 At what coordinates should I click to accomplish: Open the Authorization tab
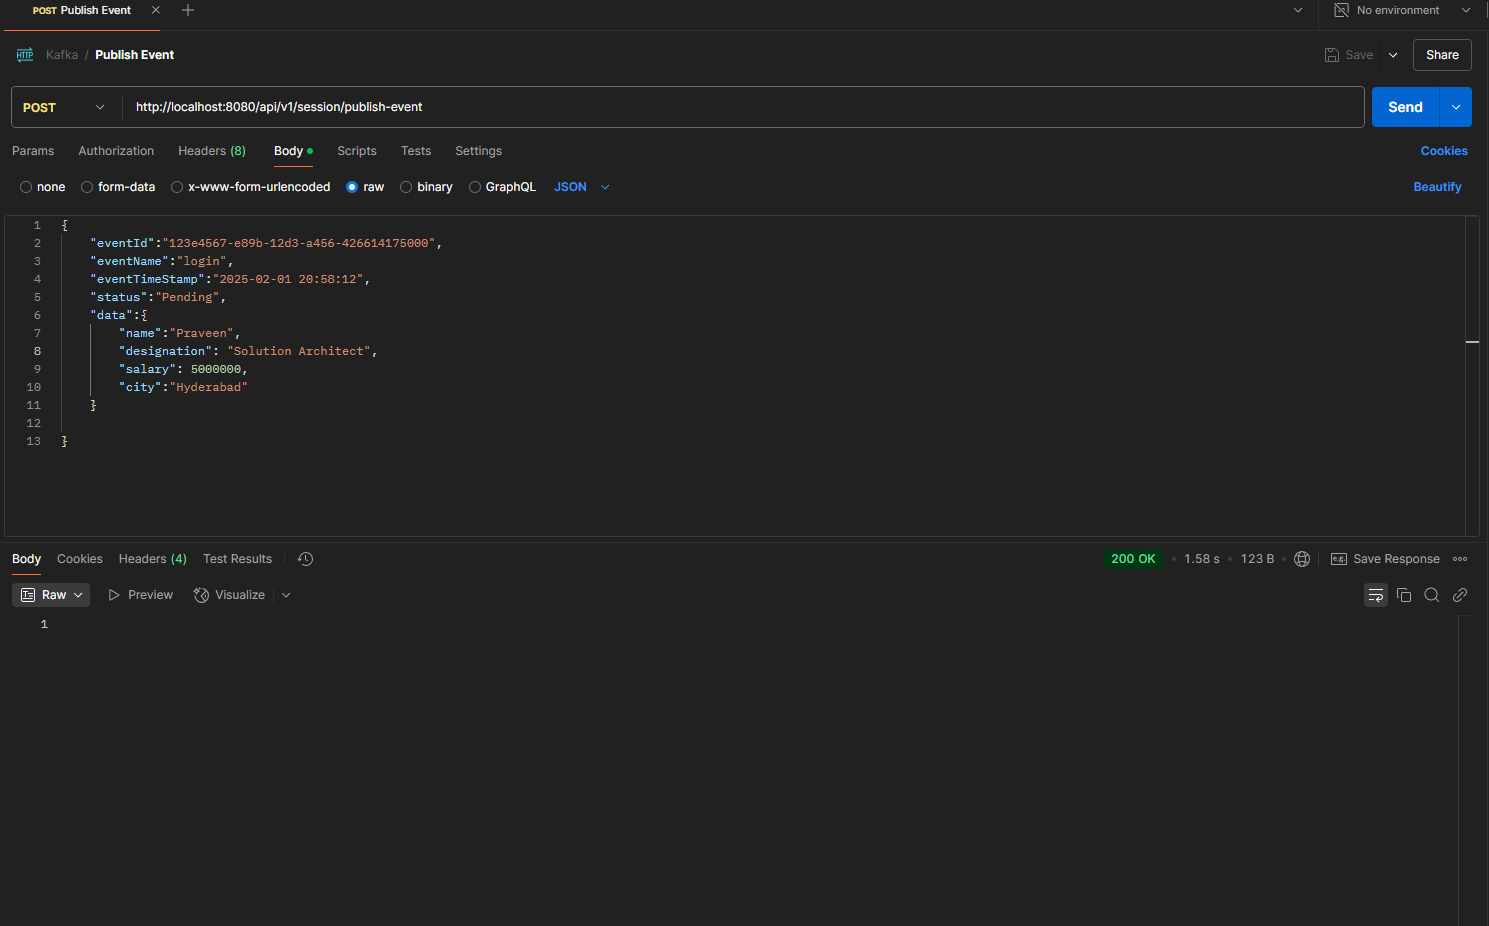tap(116, 151)
